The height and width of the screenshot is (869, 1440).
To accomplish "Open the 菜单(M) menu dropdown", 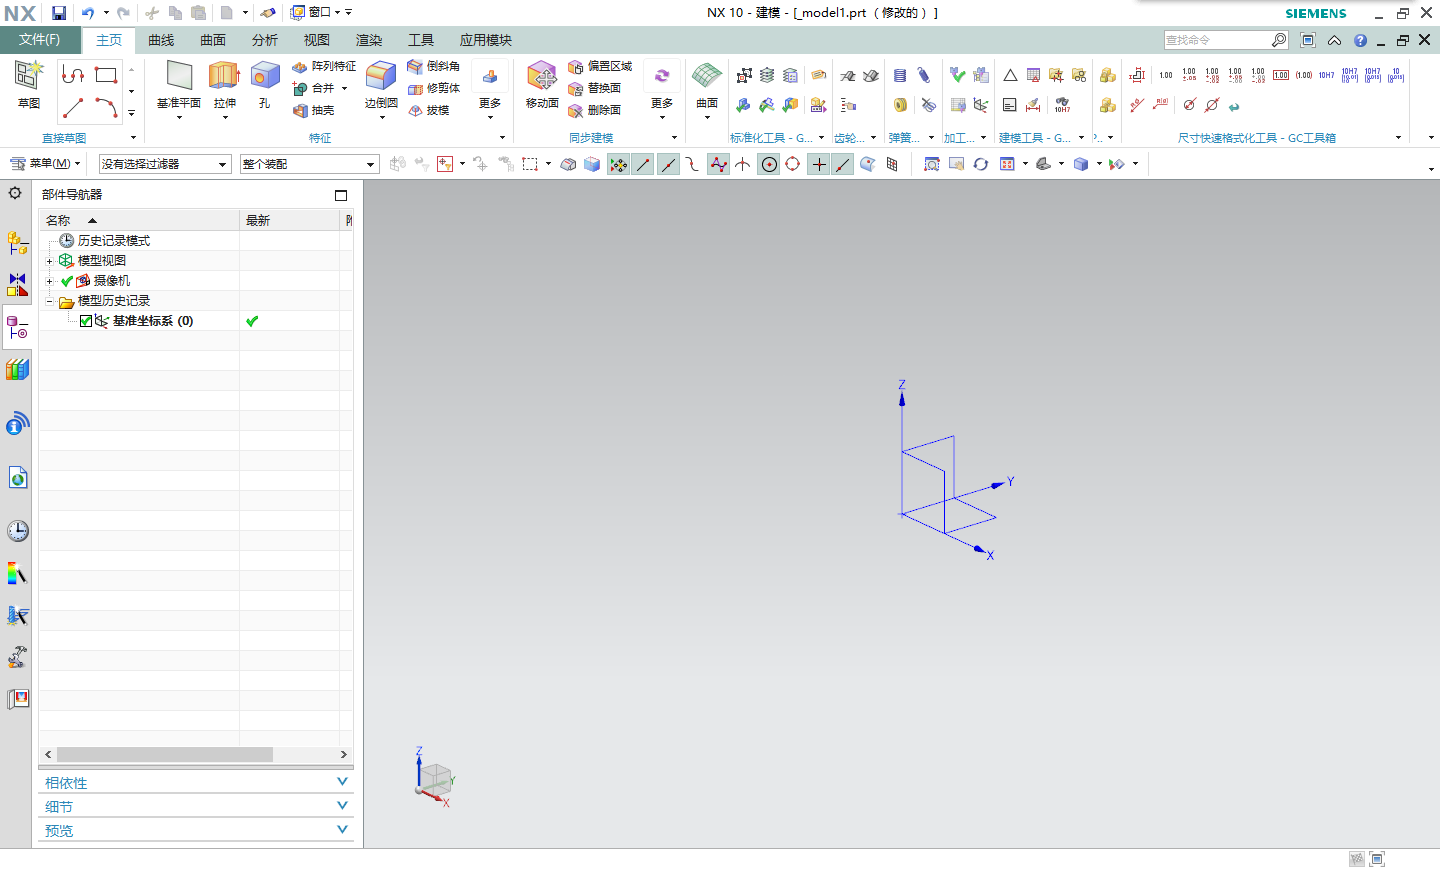I will pyautogui.click(x=45, y=164).
